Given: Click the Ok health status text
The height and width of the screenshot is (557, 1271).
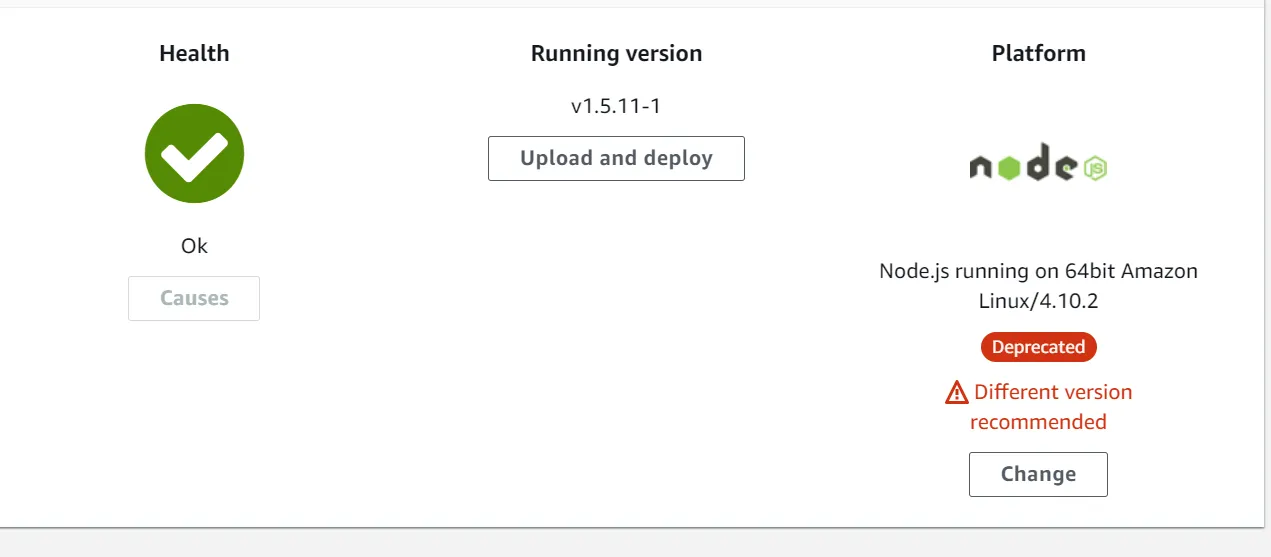Looking at the screenshot, I should [194, 246].
